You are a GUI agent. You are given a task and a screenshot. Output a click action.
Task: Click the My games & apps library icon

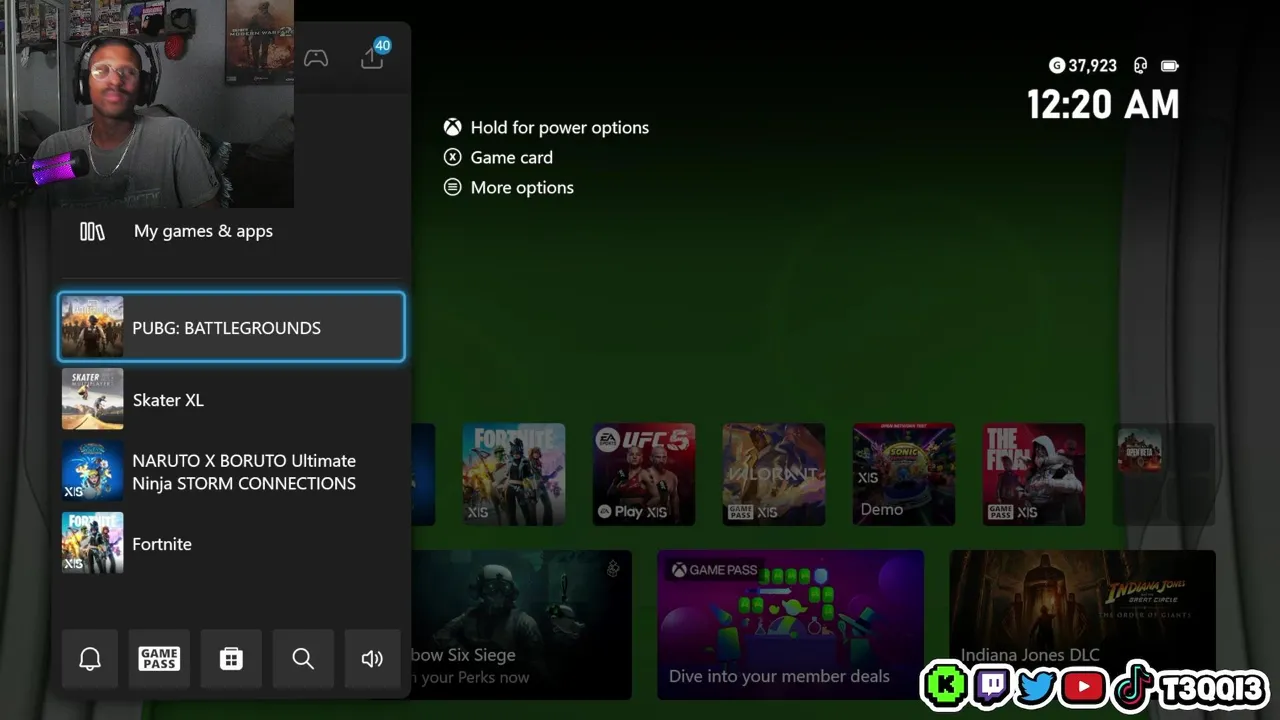[x=92, y=231]
